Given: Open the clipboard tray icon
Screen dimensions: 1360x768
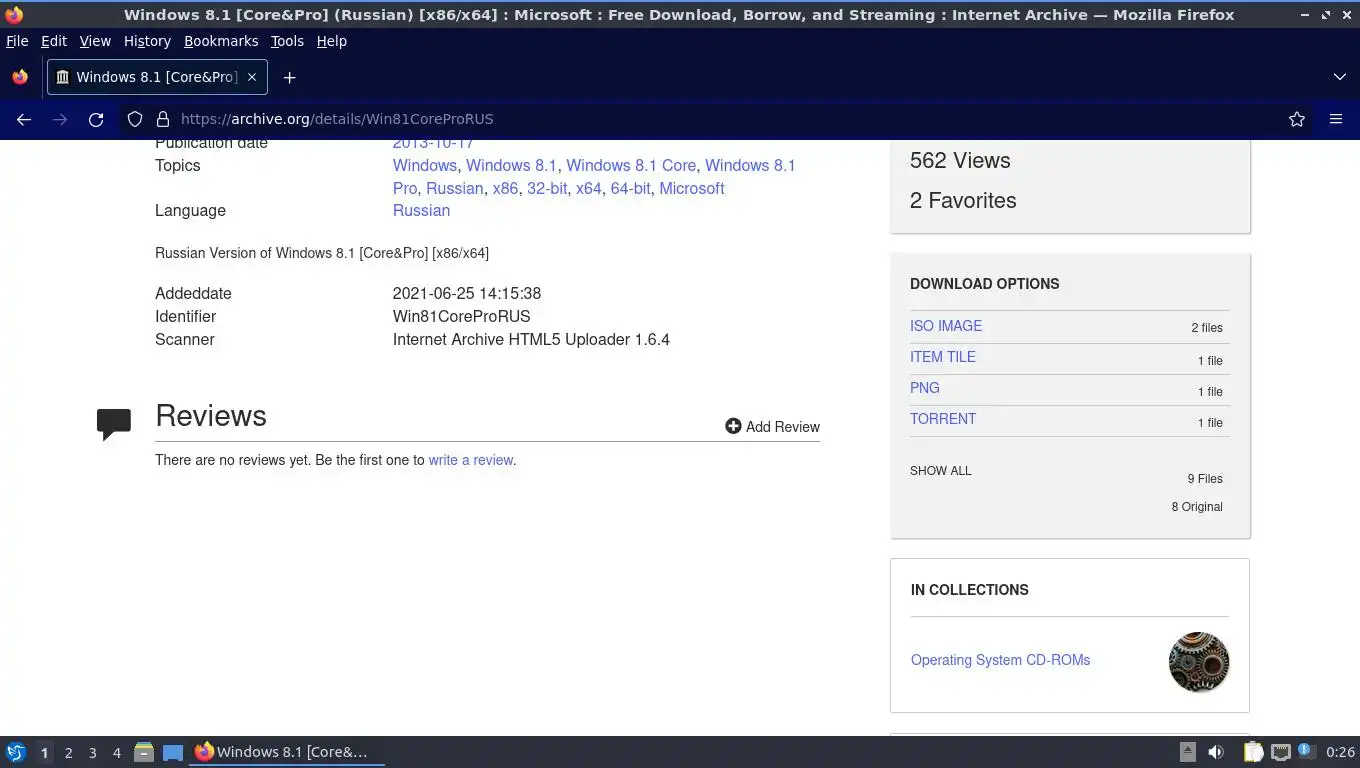Looking at the screenshot, I should click(x=1253, y=752).
